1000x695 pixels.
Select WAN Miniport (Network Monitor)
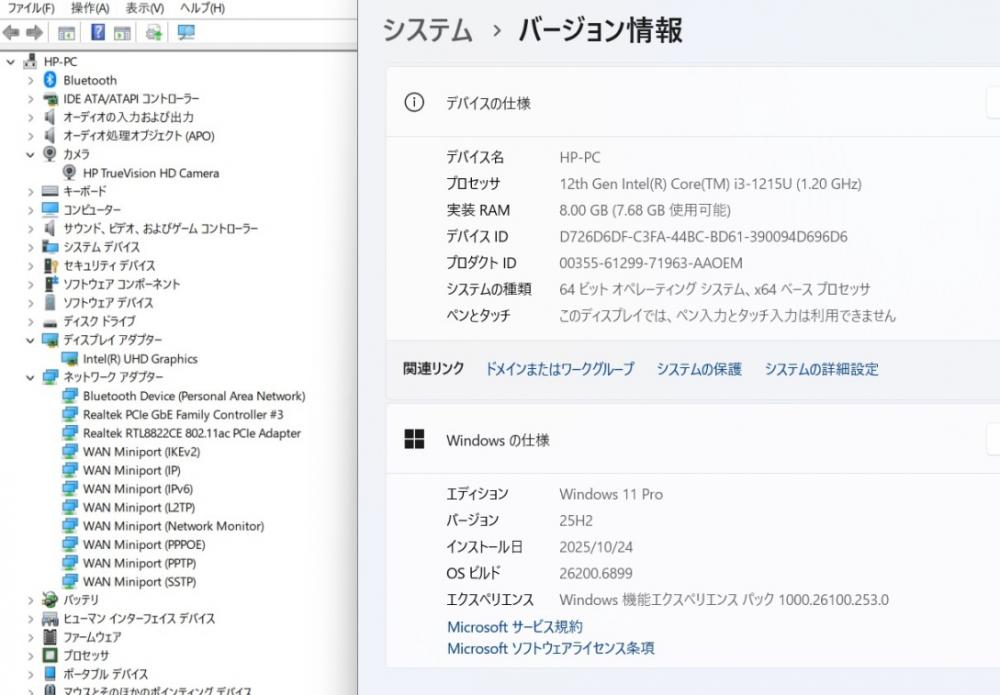[173, 526]
